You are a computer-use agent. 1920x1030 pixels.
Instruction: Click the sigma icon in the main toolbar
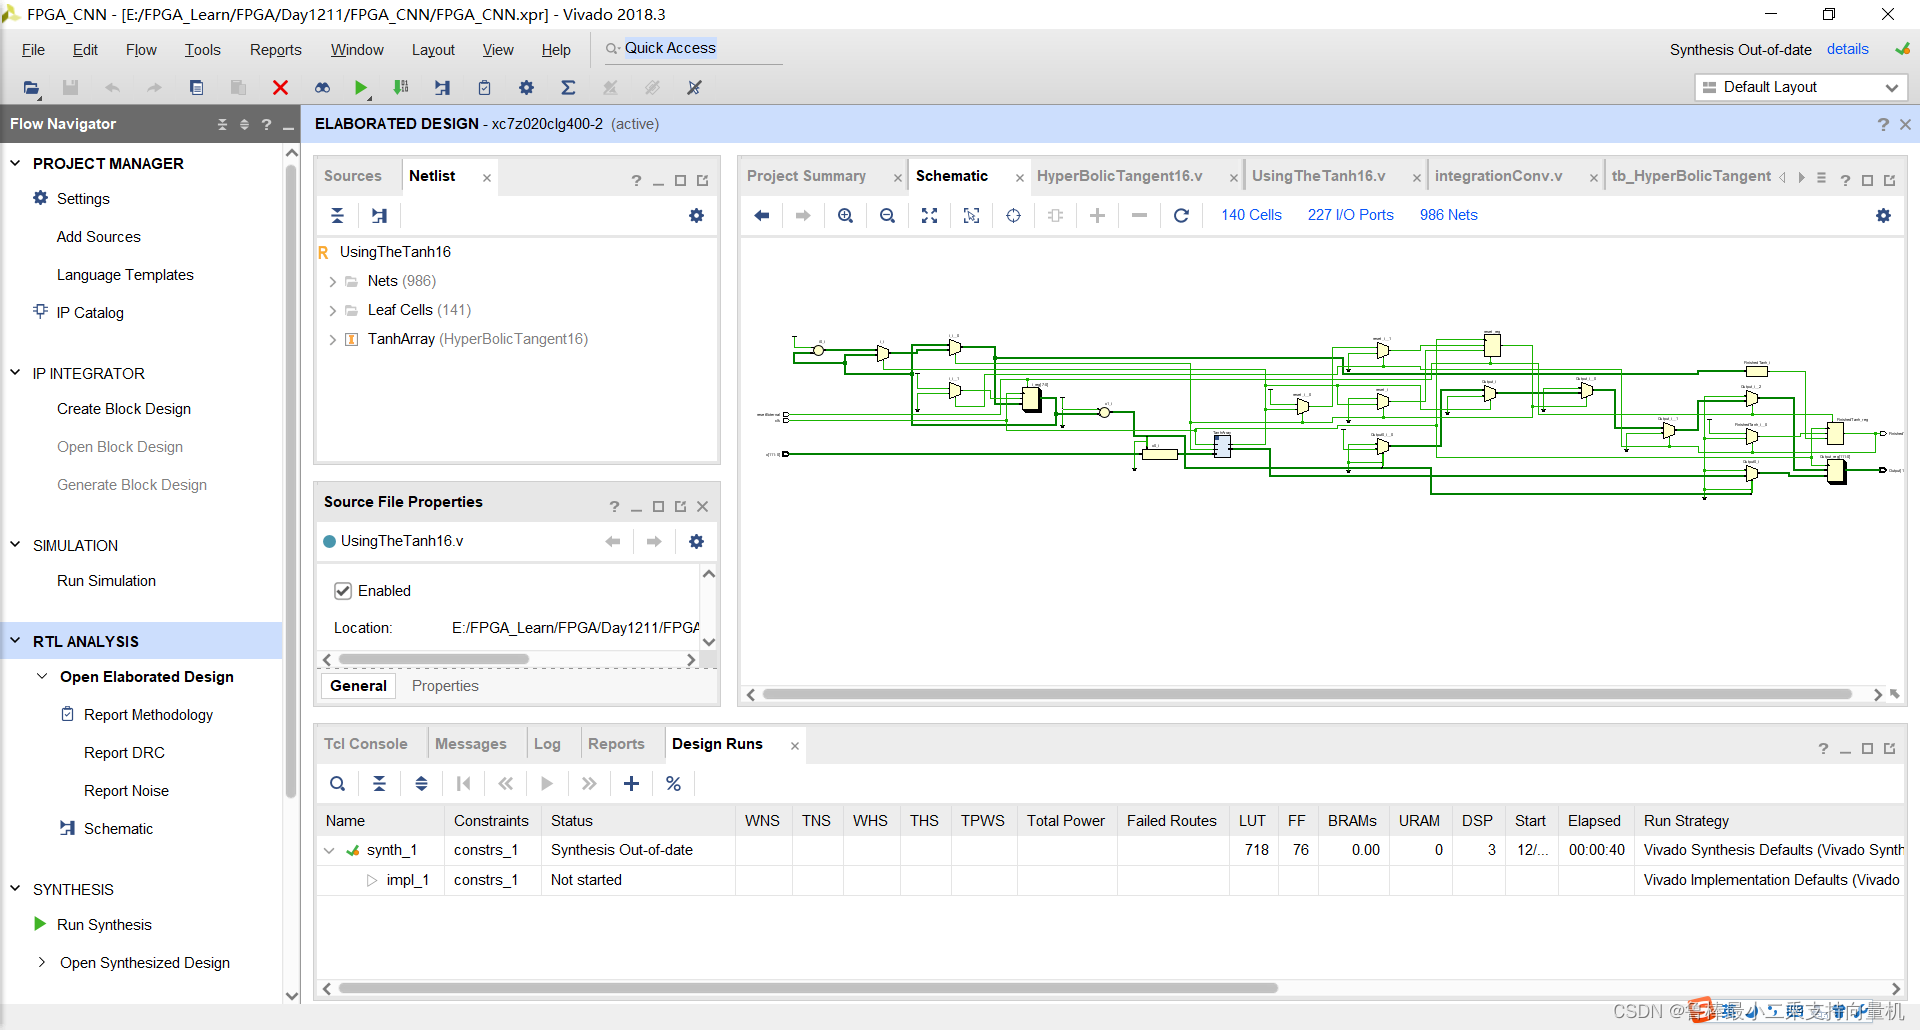tap(568, 88)
